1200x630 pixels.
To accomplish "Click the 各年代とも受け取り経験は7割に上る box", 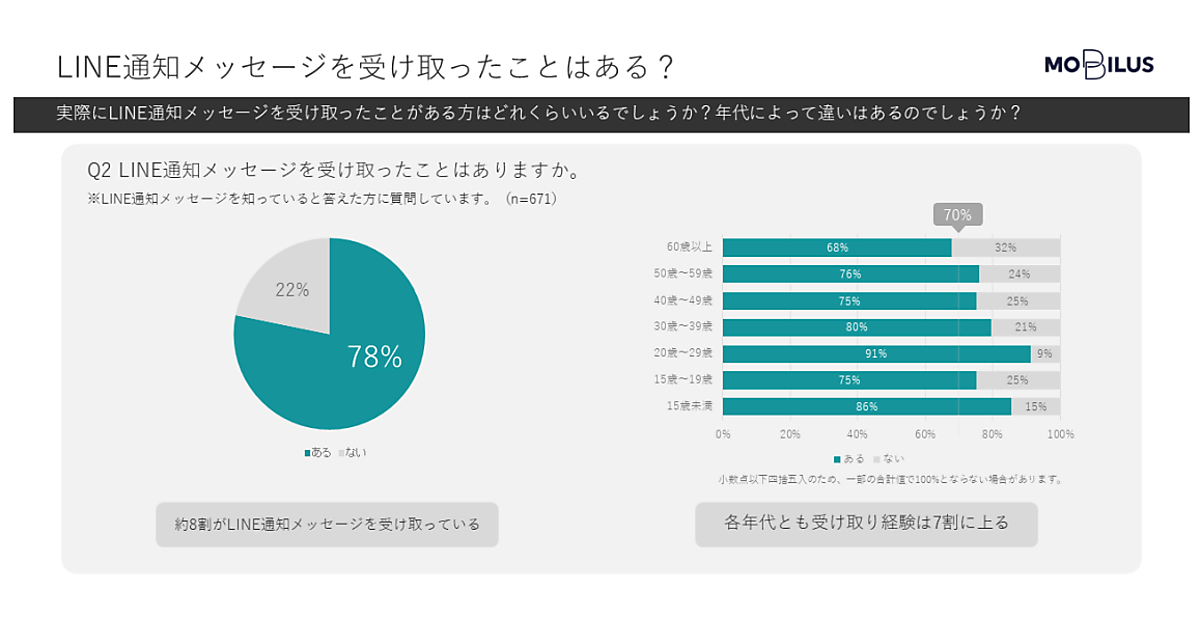I will pyautogui.click(x=866, y=523).
